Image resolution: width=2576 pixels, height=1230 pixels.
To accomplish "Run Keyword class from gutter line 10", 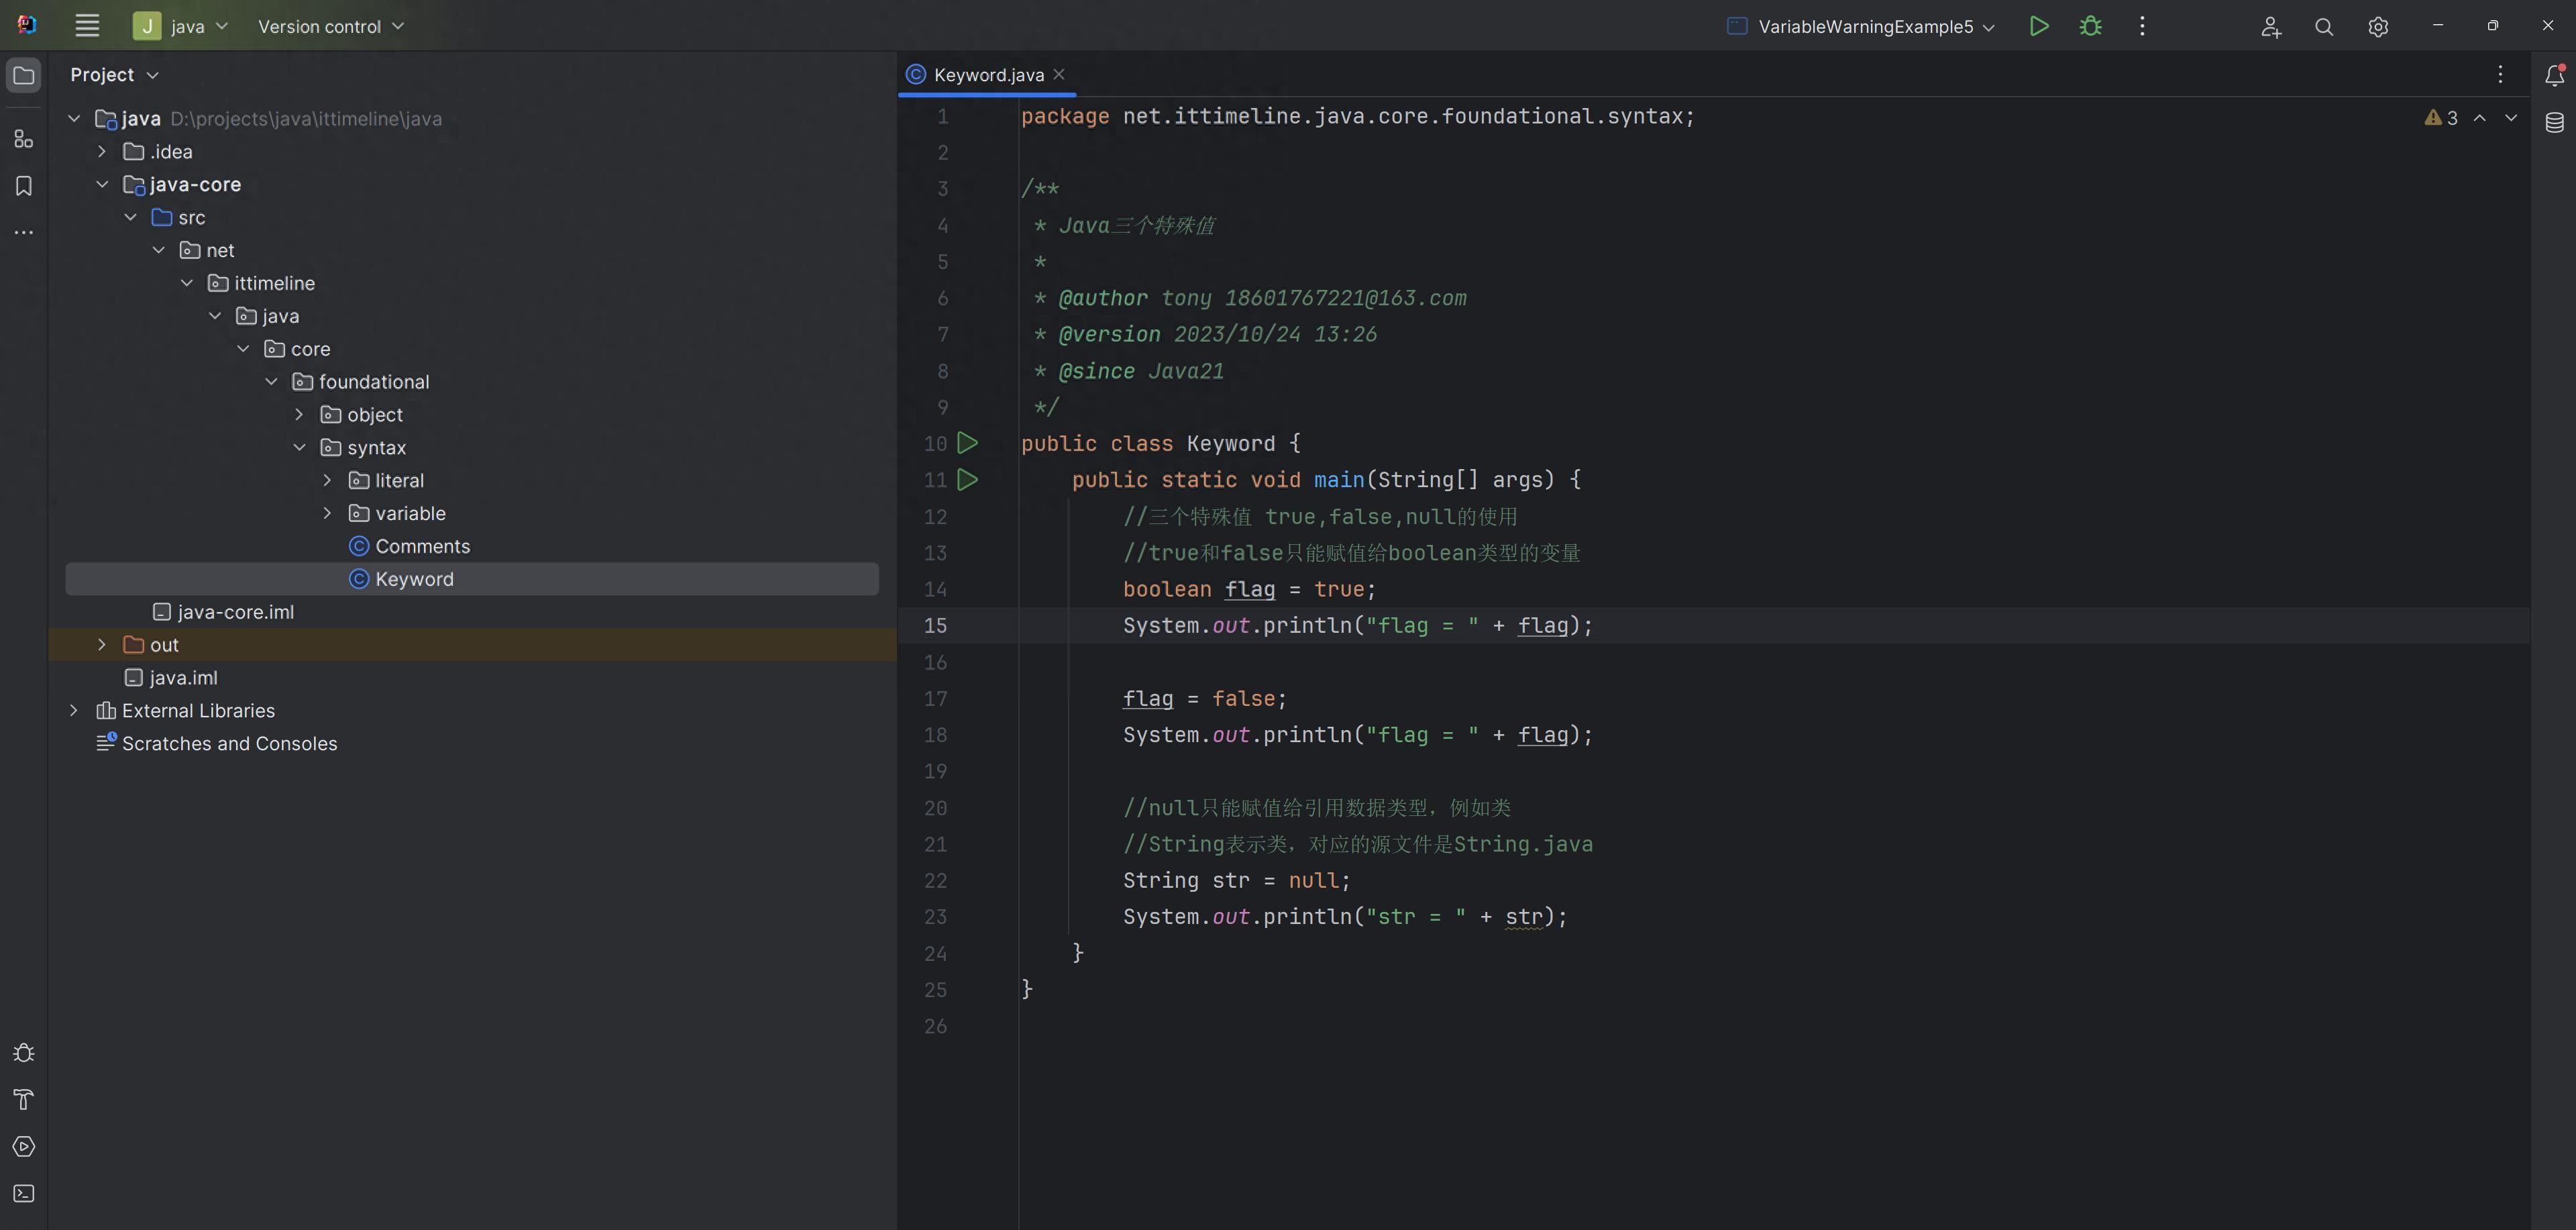I will (967, 443).
